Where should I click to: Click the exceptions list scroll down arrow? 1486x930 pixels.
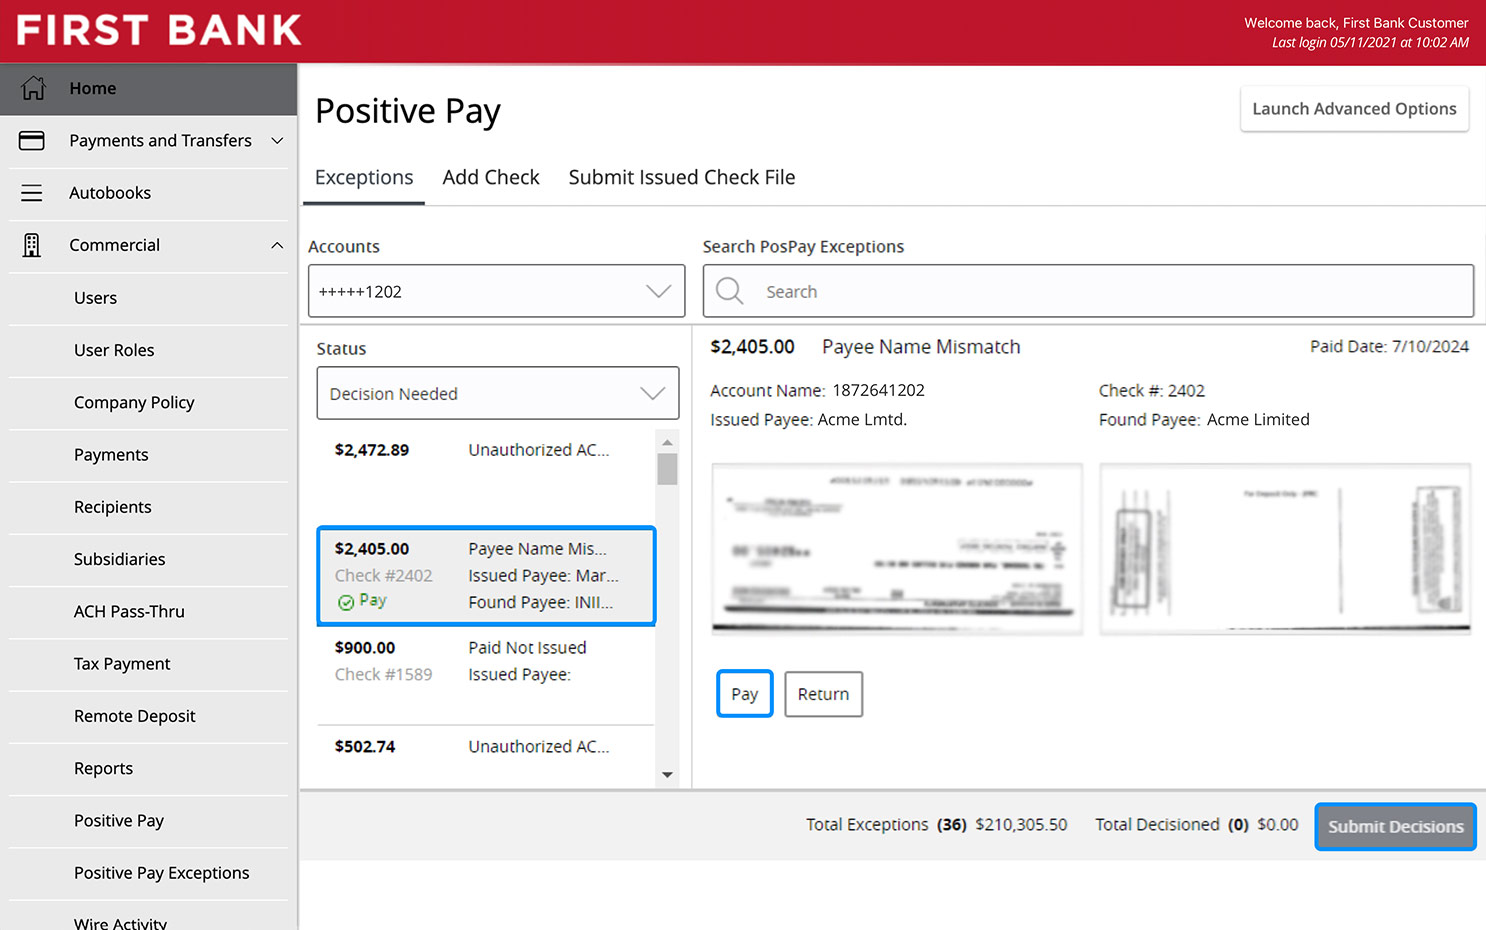click(x=667, y=775)
